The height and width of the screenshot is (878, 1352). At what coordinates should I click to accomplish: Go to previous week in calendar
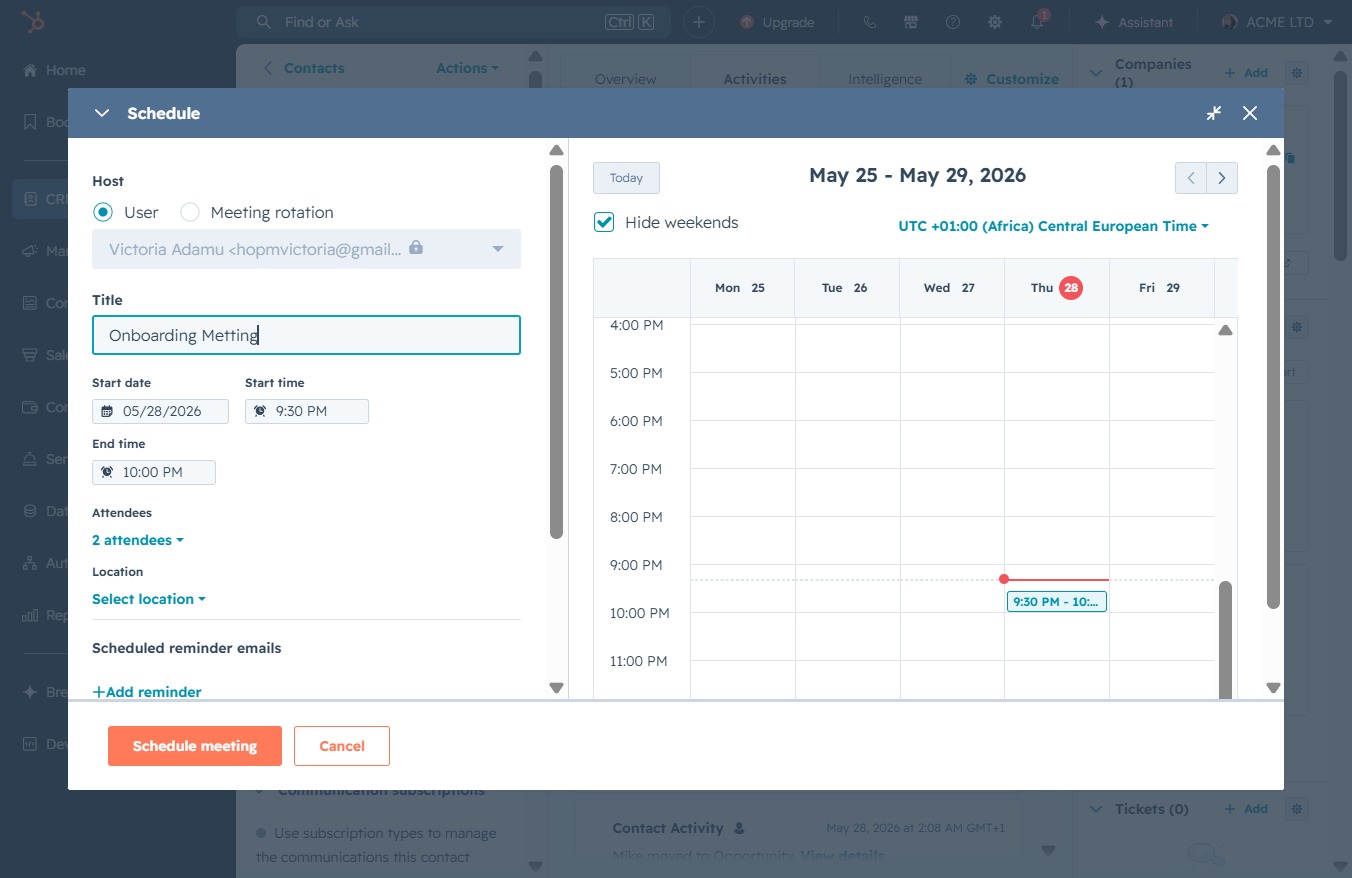coord(1191,178)
